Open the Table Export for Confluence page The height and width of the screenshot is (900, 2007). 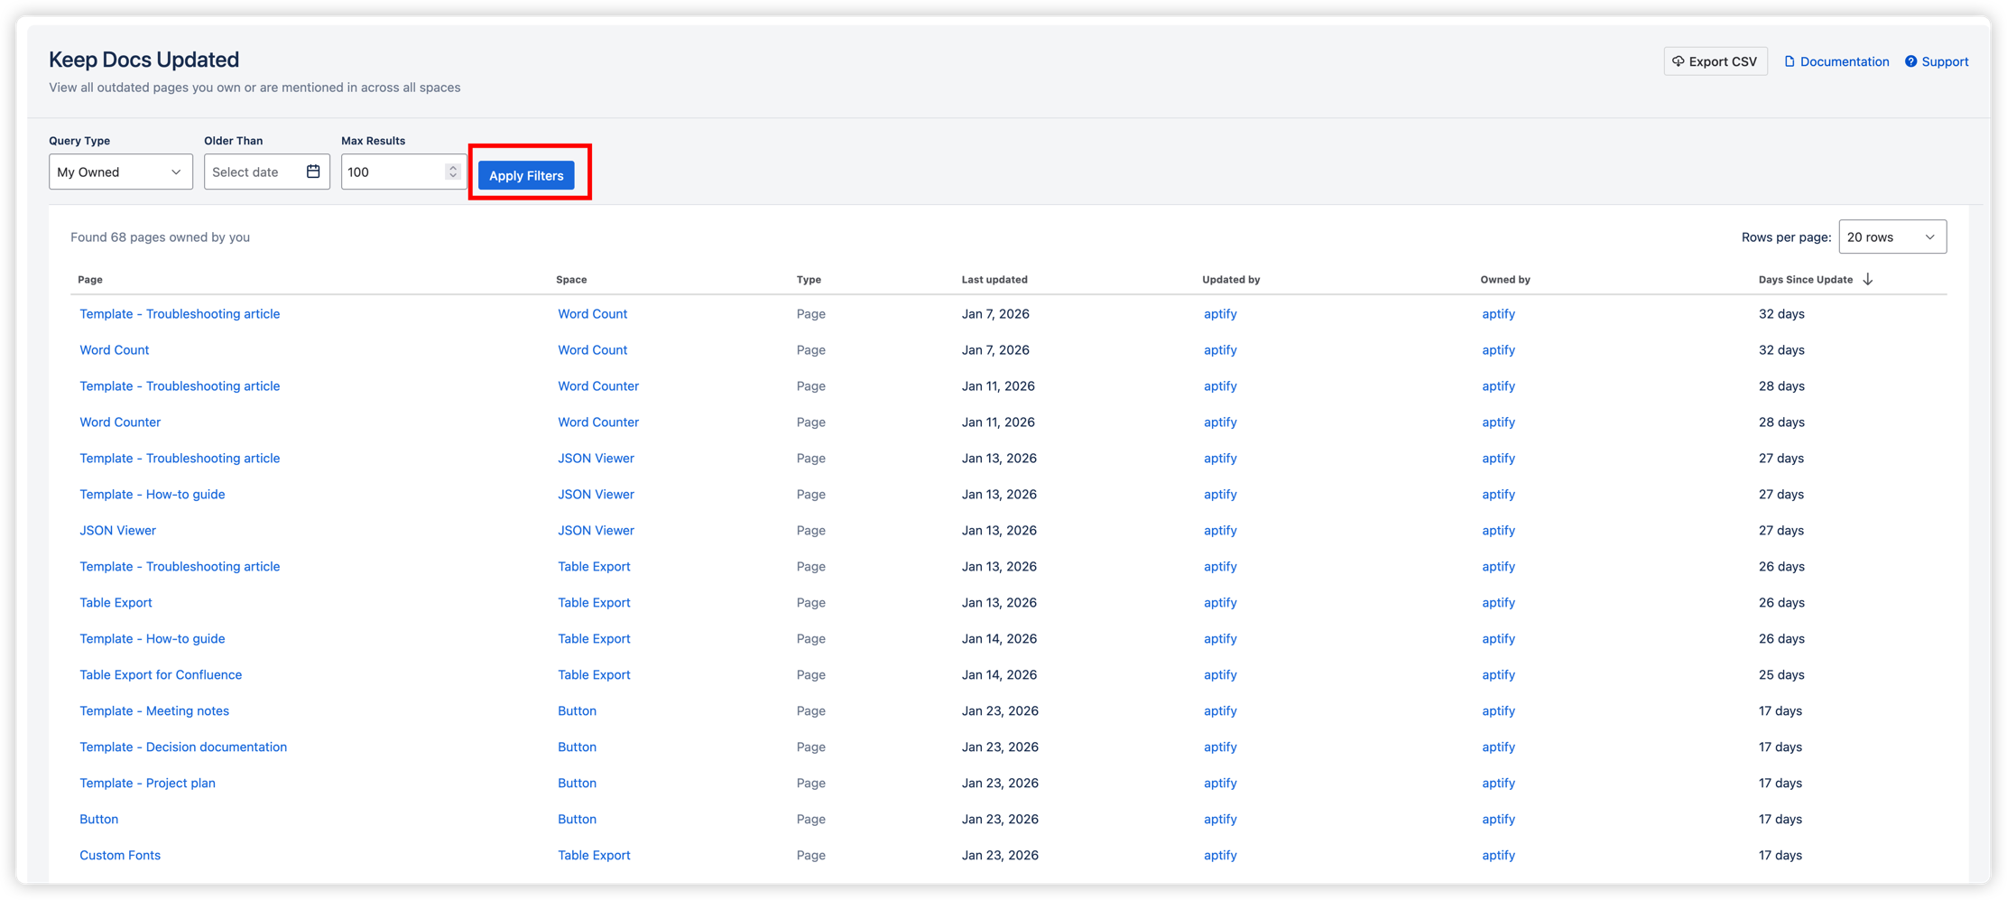click(x=160, y=674)
